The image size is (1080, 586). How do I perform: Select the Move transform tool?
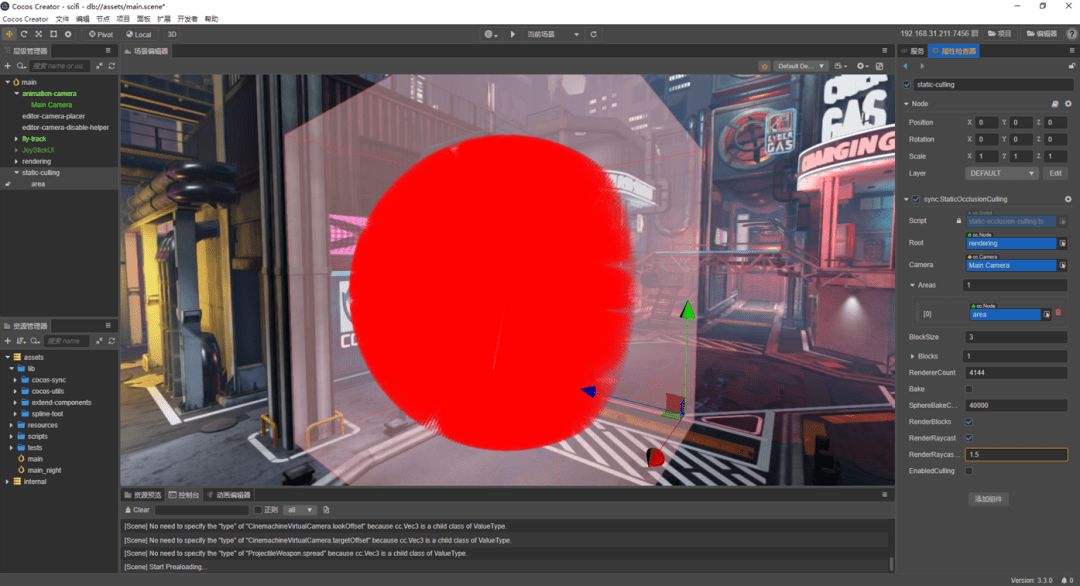pyautogui.click(x=9, y=34)
